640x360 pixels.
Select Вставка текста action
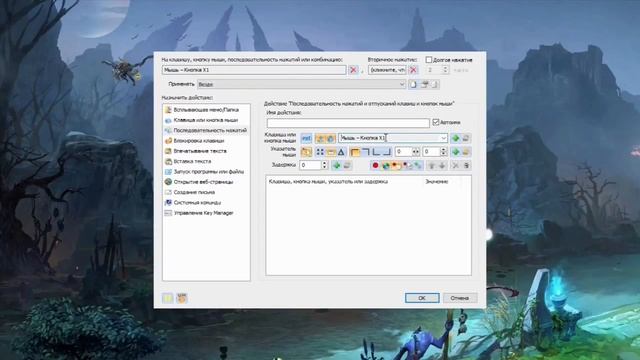tap(206, 162)
